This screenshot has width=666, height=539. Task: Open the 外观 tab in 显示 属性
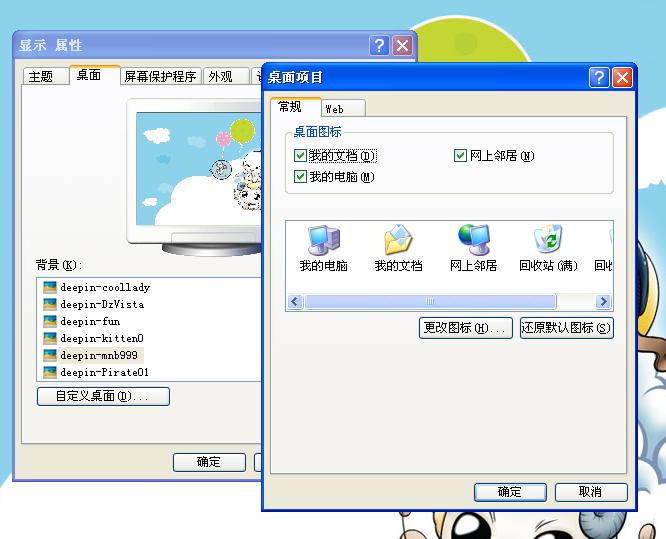226,76
